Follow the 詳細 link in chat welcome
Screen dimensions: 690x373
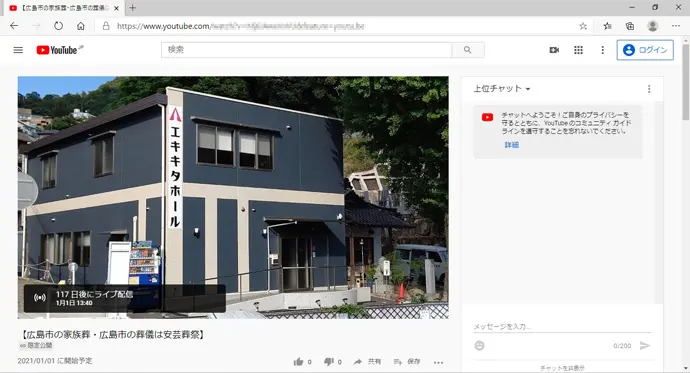511,145
